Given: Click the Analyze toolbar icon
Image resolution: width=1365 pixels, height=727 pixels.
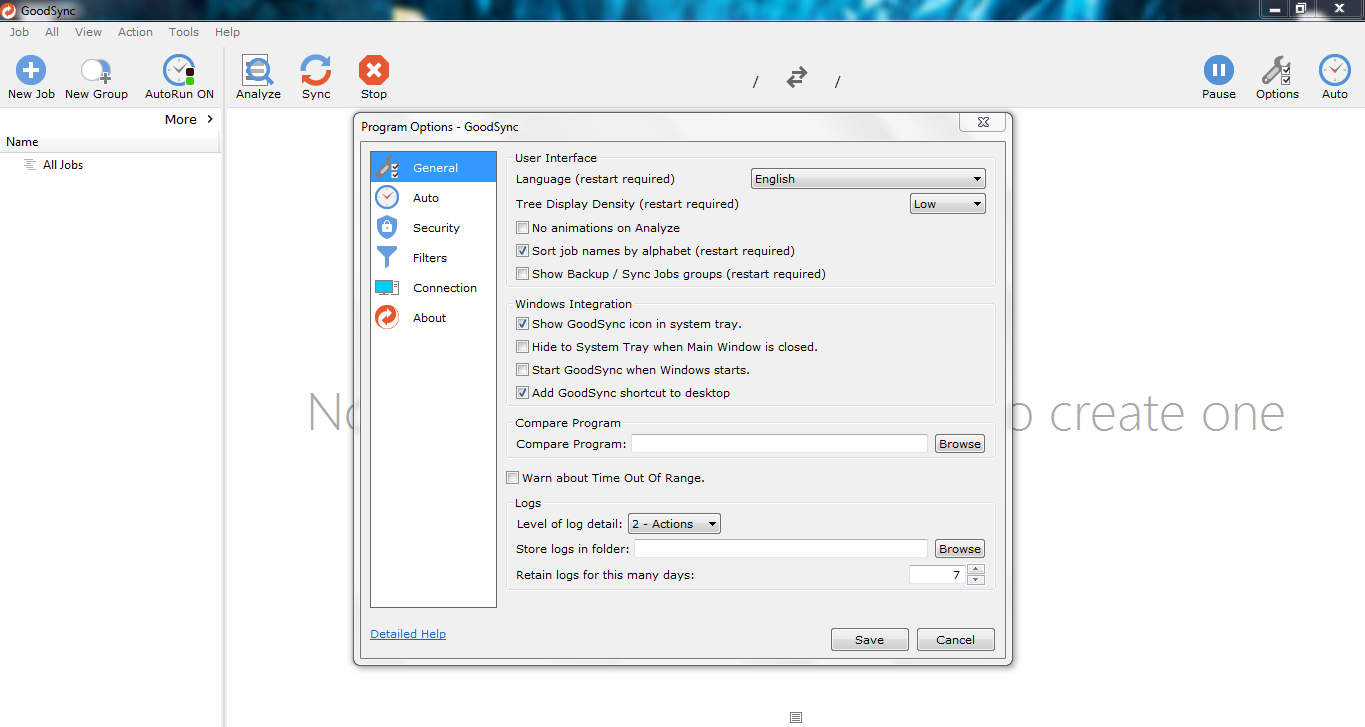Looking at the screenshot, I should click(x=258, y=71).
